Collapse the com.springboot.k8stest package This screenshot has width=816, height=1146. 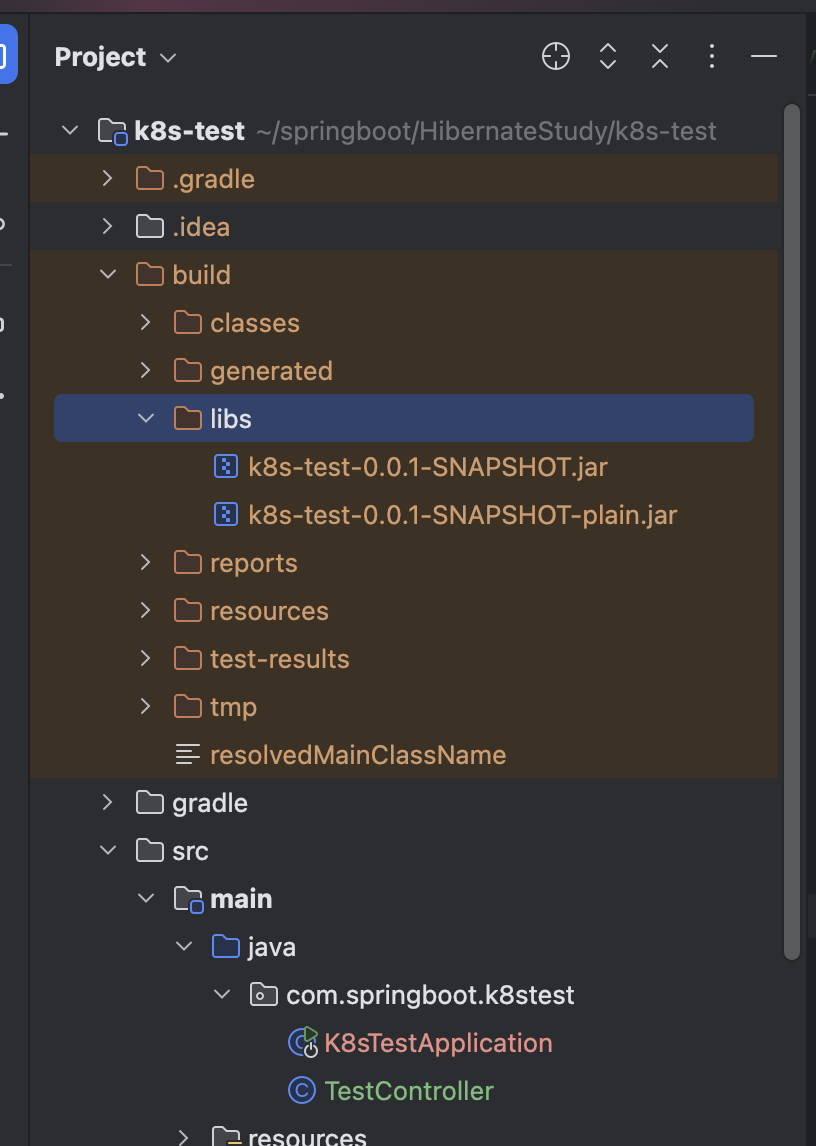click(222, 995)
